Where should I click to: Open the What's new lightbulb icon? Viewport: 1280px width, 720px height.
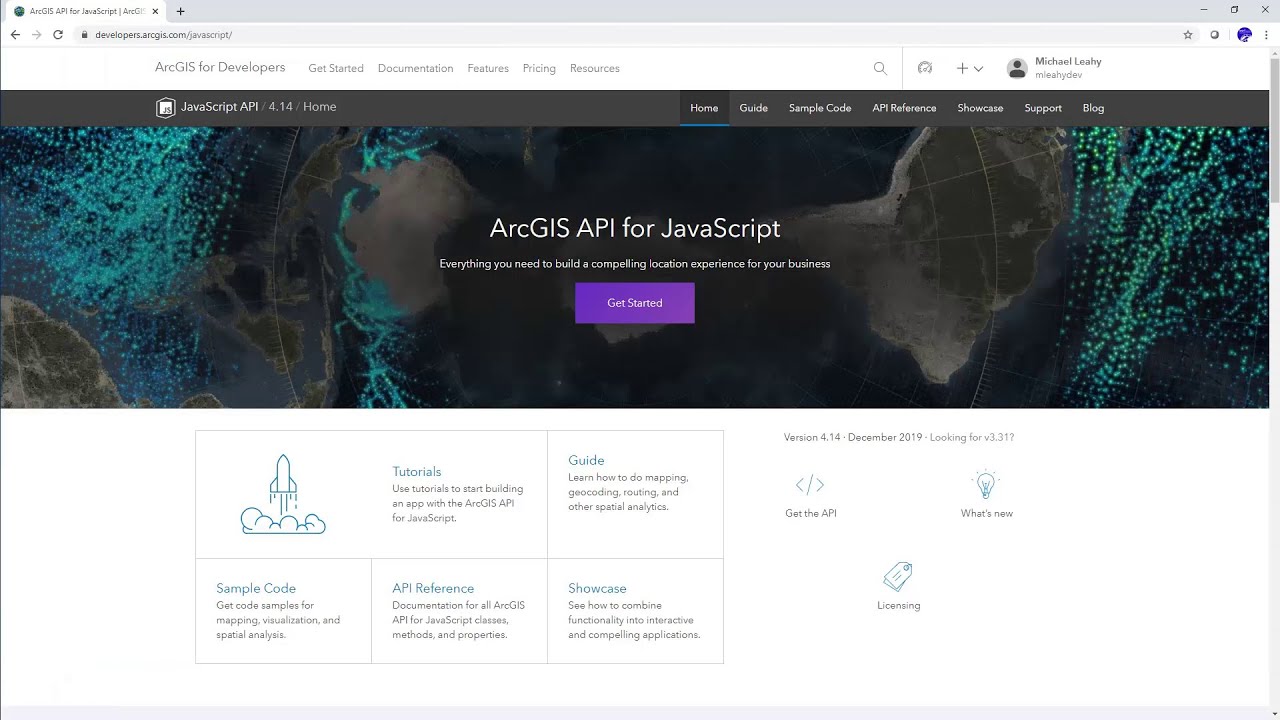tap(986, 485)
